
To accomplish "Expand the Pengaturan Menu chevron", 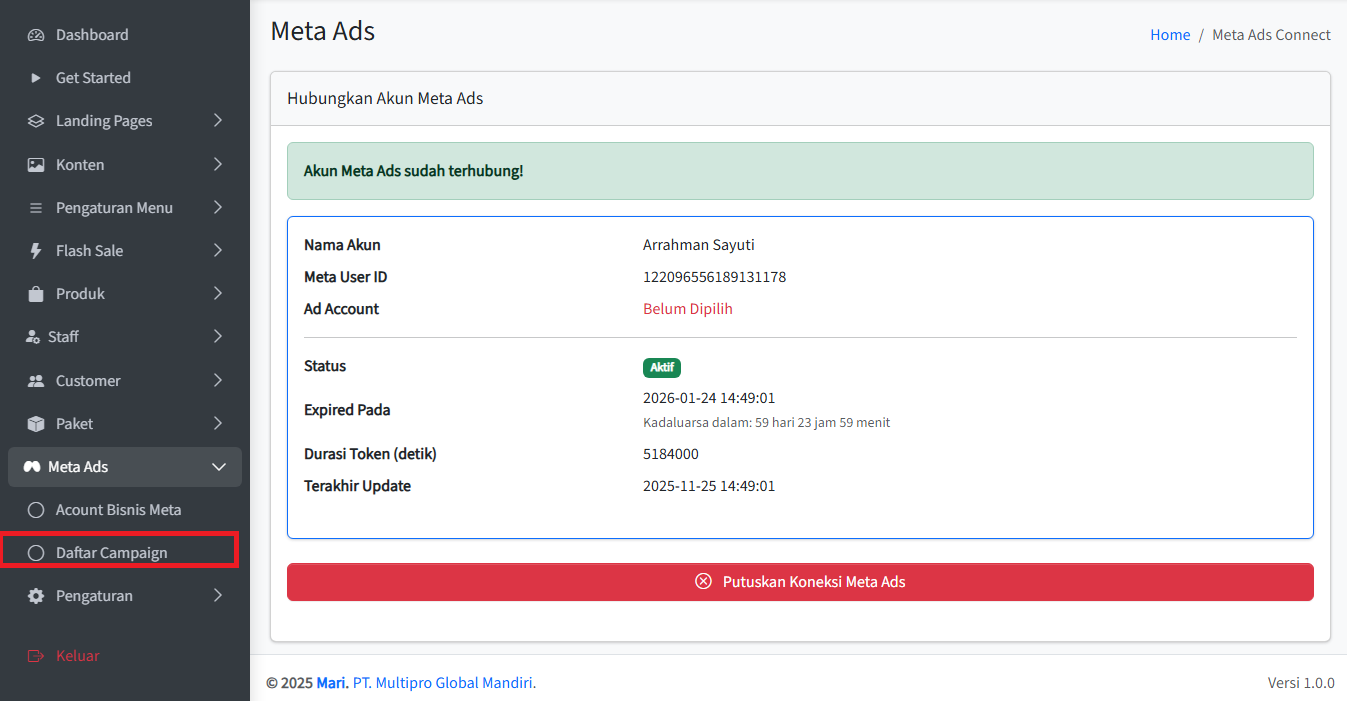I will tap(218, 208).
